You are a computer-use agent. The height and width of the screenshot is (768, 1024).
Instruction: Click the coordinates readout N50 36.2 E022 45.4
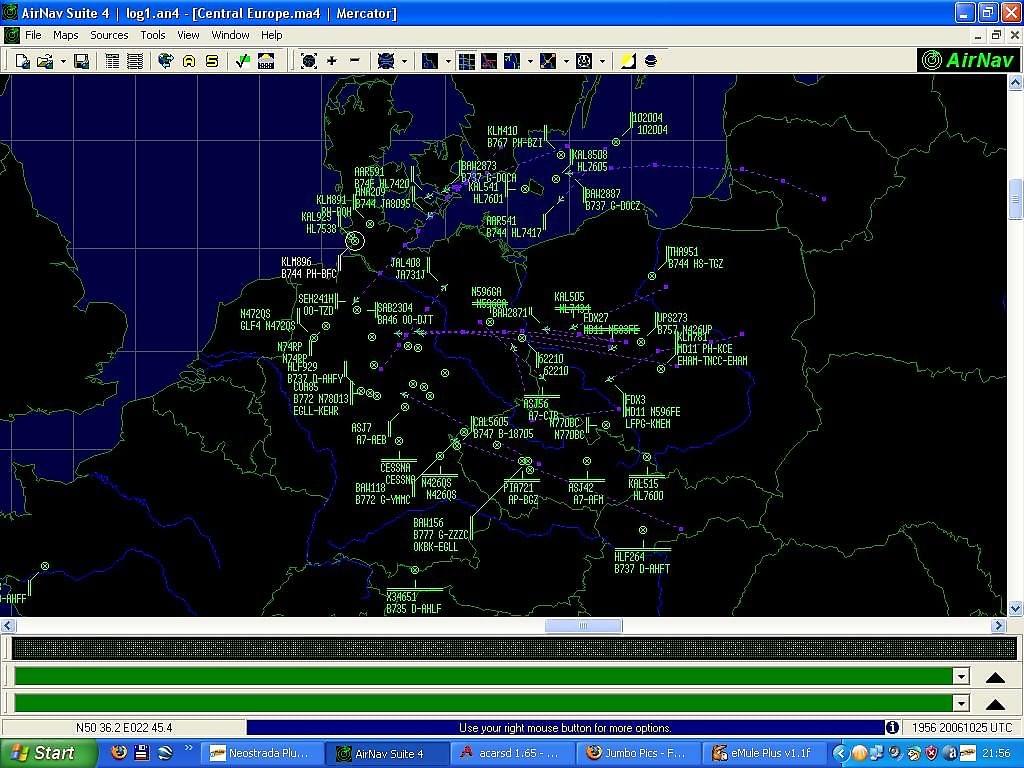tap(124, 728)
